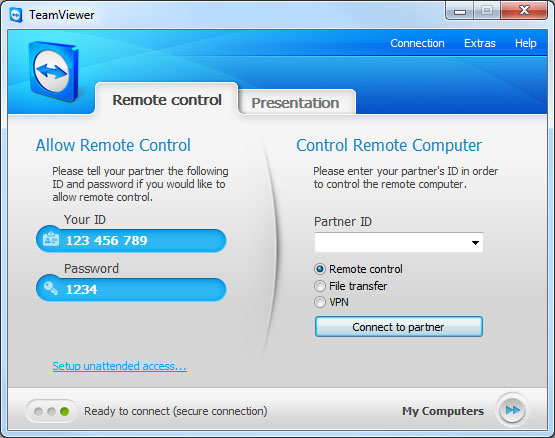Click the password field showing 1234
Viewport: 555px width, 438px height.
[x=131, y=289]
